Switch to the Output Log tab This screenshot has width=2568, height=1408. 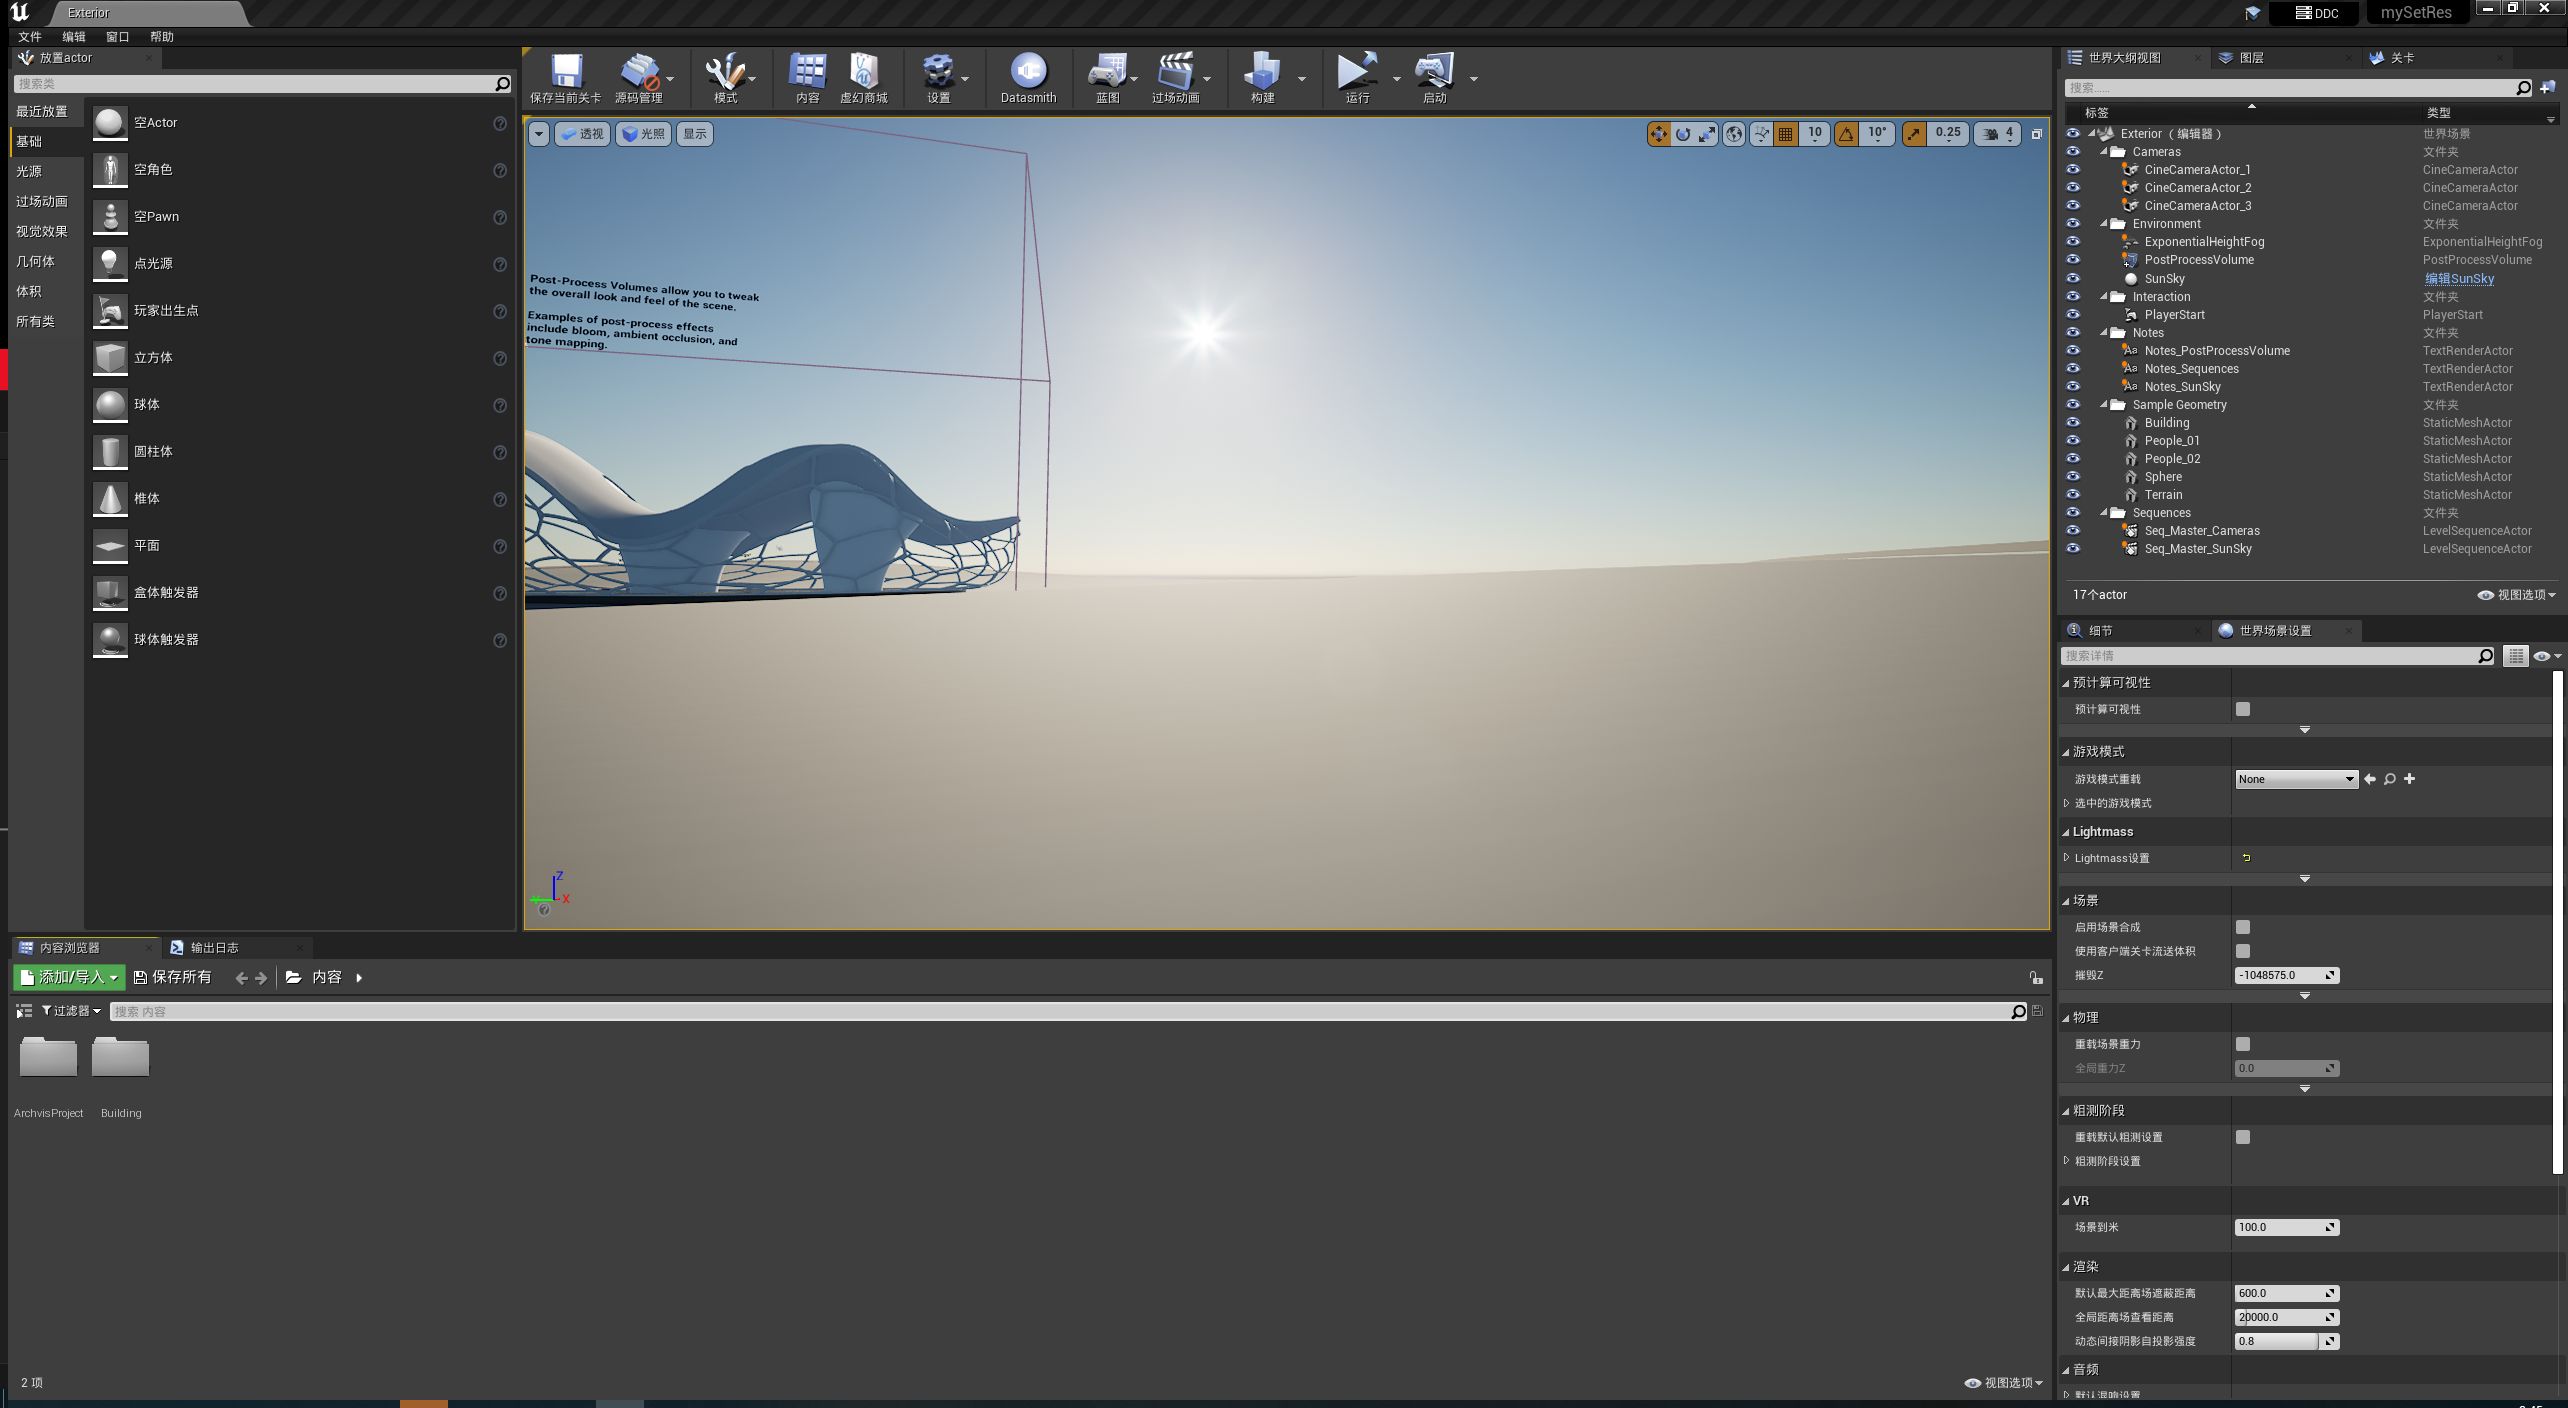pos(214,948)
